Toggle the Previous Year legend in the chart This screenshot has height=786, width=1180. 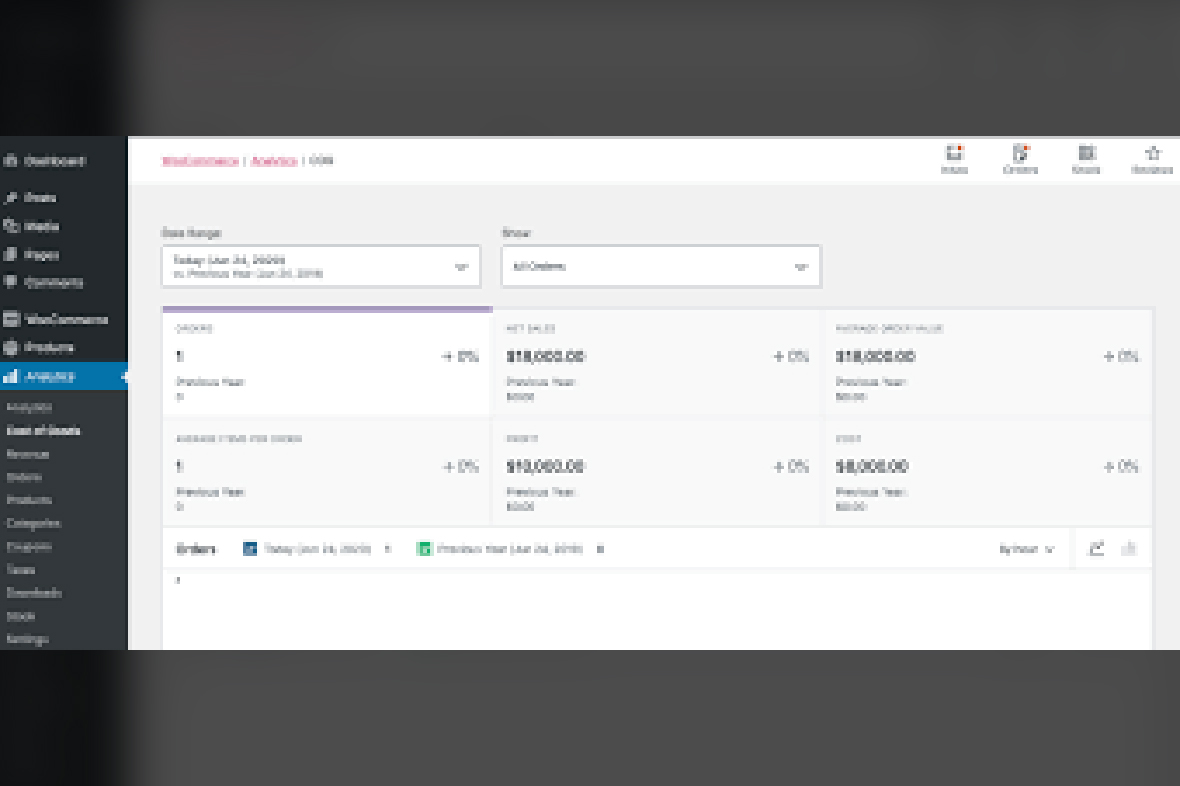click(510, 548)
